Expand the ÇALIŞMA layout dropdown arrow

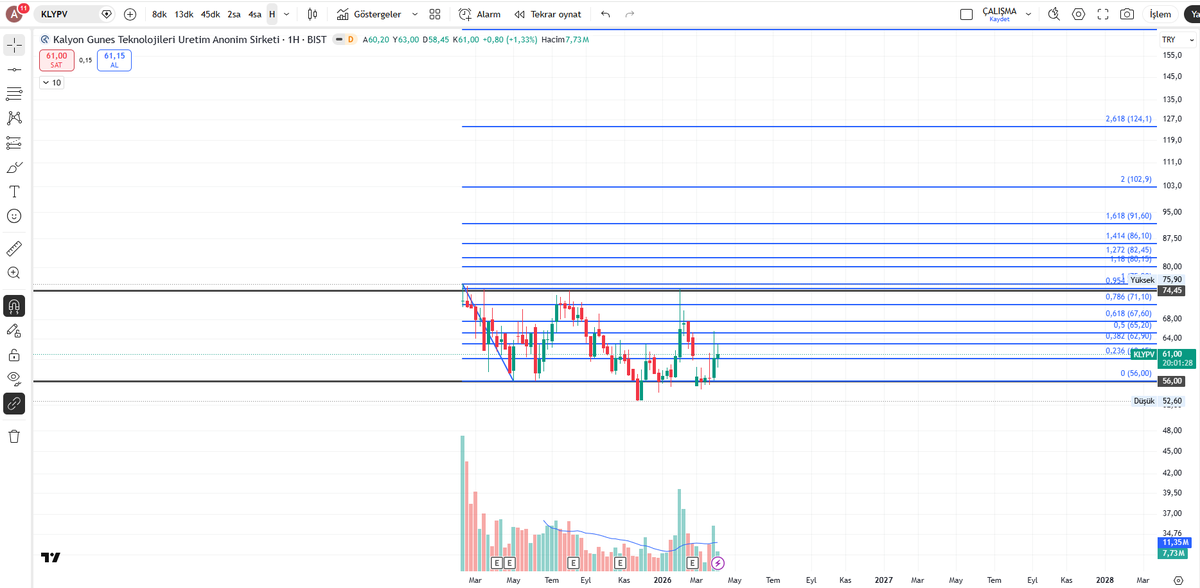pos(1028,14)
